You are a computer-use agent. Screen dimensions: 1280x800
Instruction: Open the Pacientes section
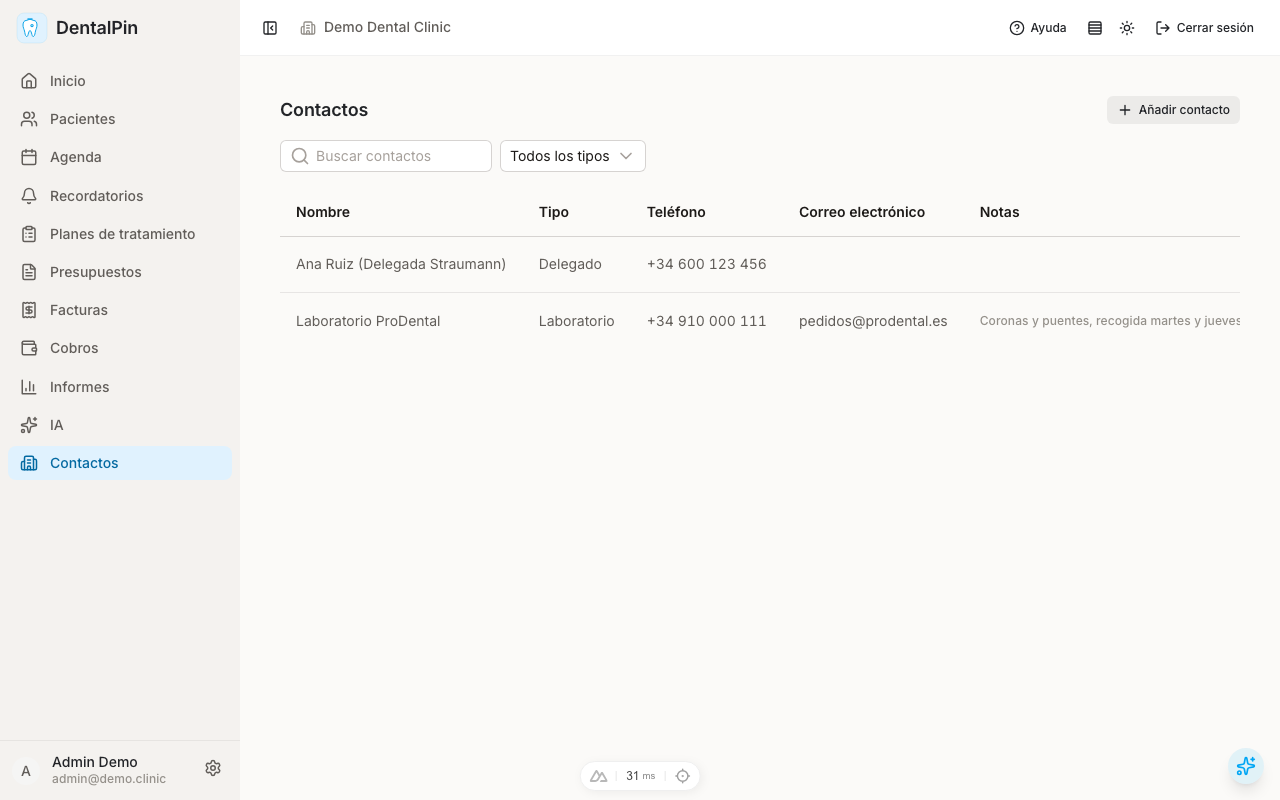click(120, 119)
